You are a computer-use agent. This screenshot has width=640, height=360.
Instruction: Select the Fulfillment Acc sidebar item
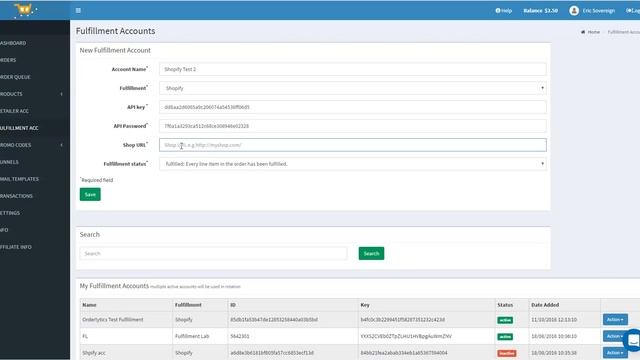tap(19, 128)
